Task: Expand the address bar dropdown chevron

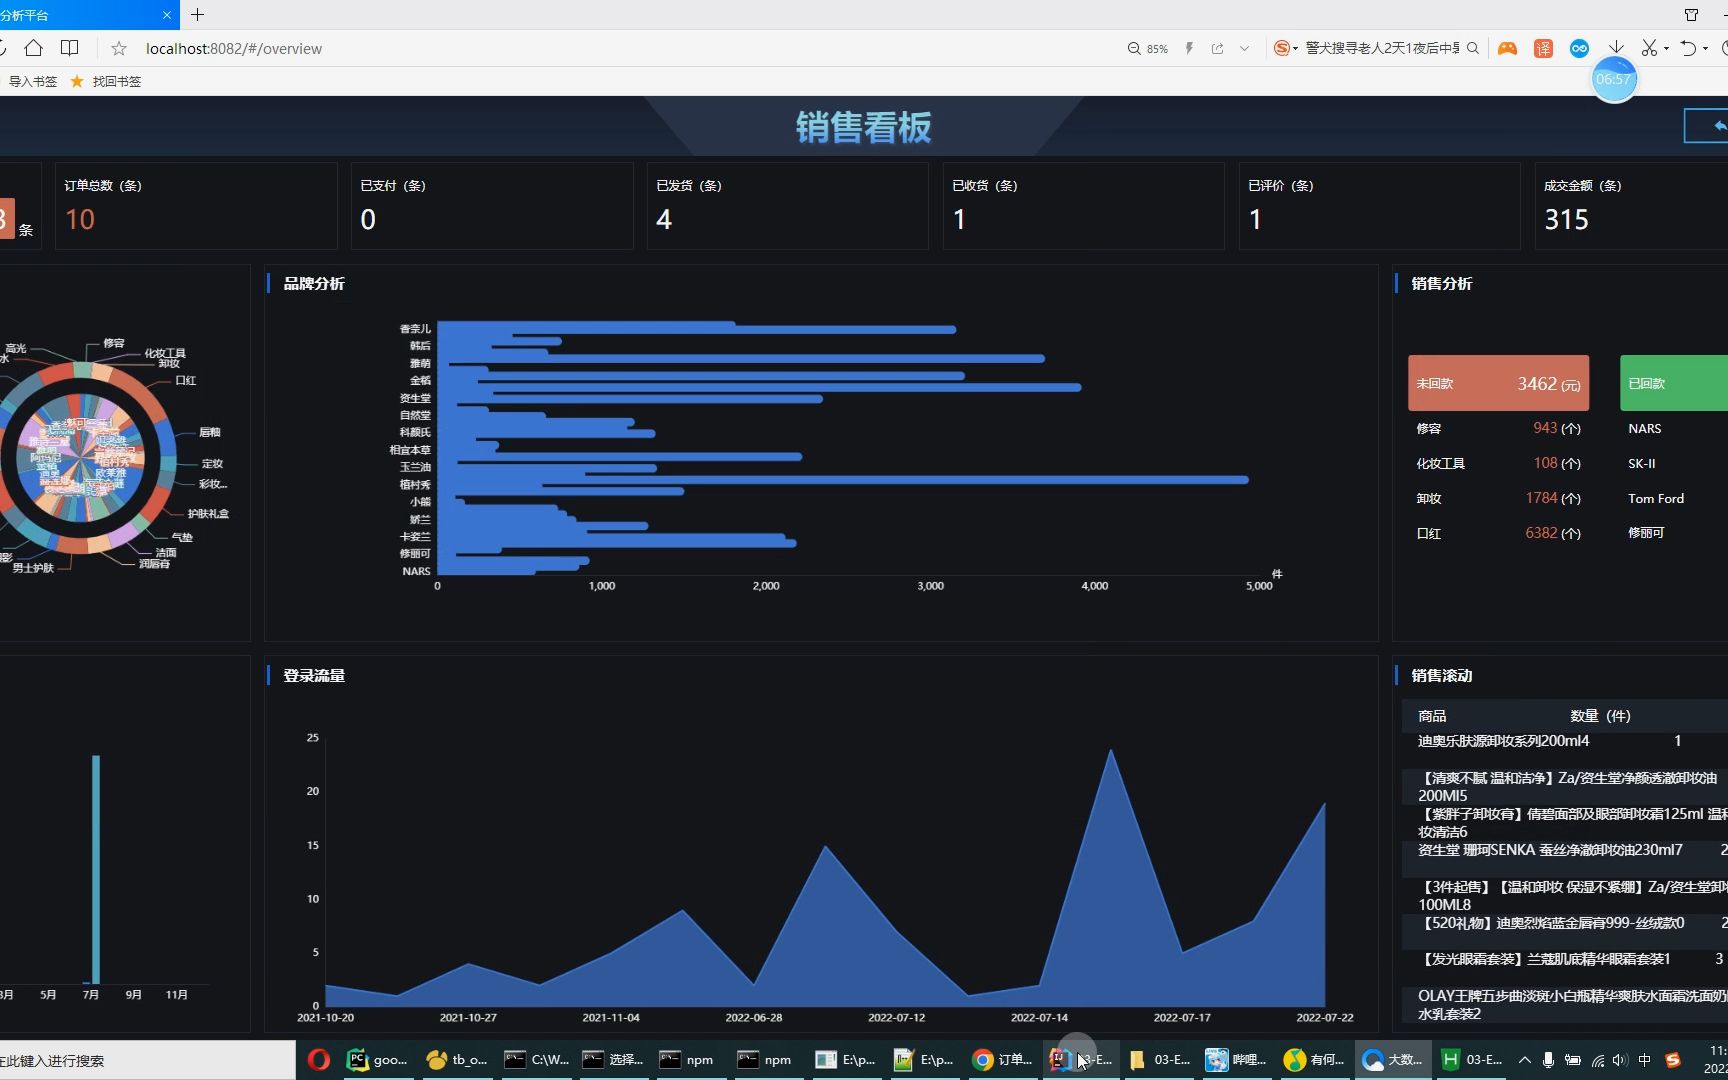Action: point(1245,48)
